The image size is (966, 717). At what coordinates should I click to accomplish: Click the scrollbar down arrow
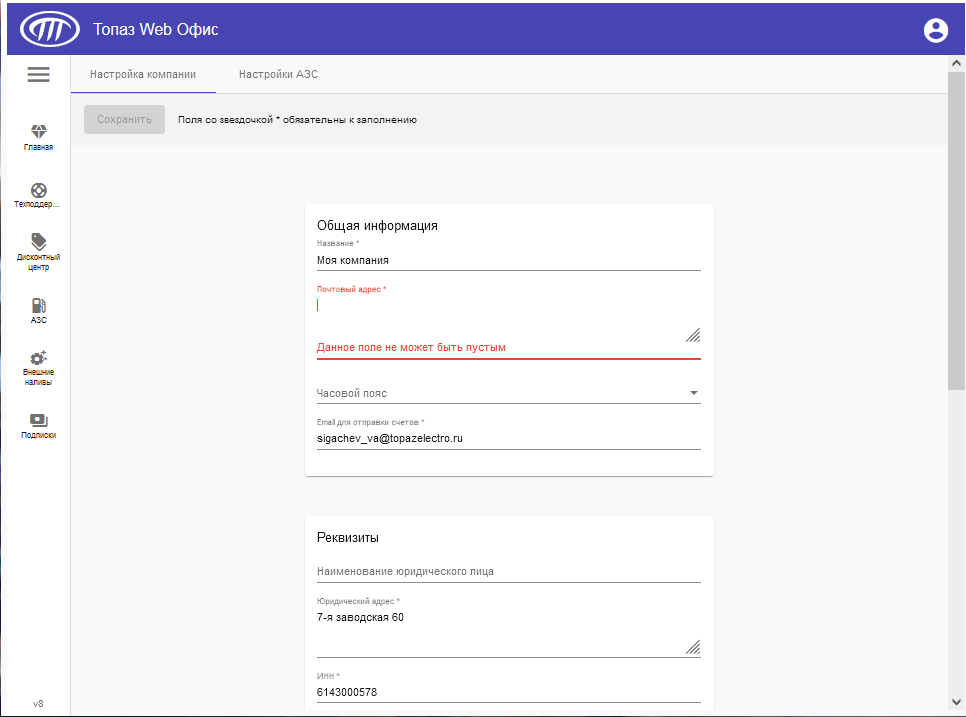click(x=956, y=702)
